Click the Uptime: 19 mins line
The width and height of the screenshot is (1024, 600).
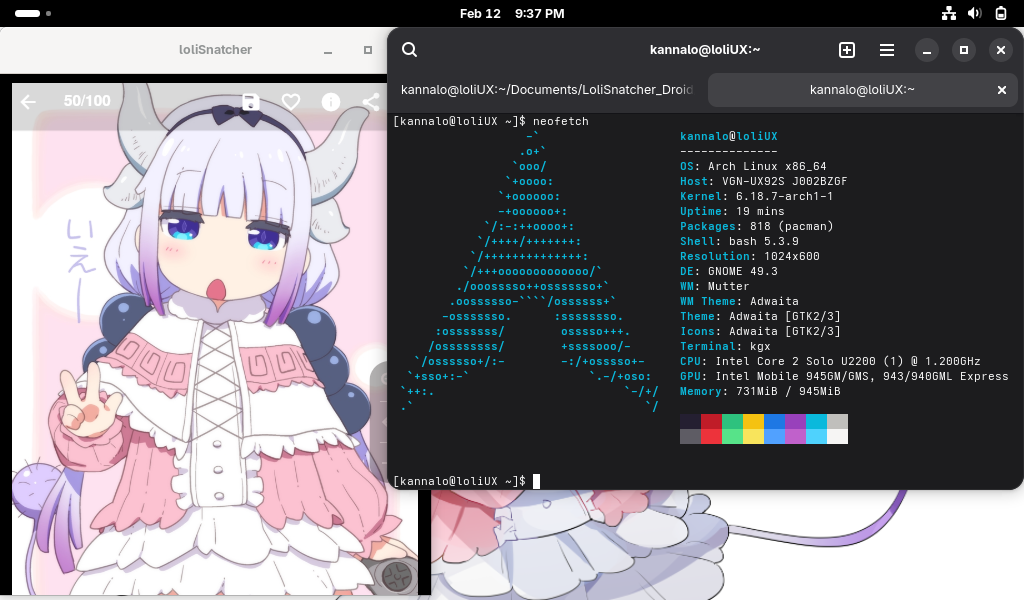click(732, 211)
